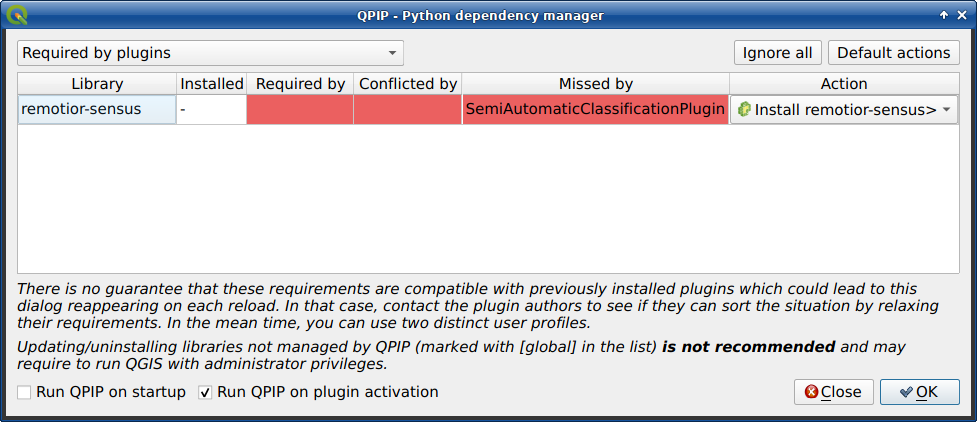Sort by the Installed column header
The height and width of the screenshot is (422, 977).
[211, 84]
